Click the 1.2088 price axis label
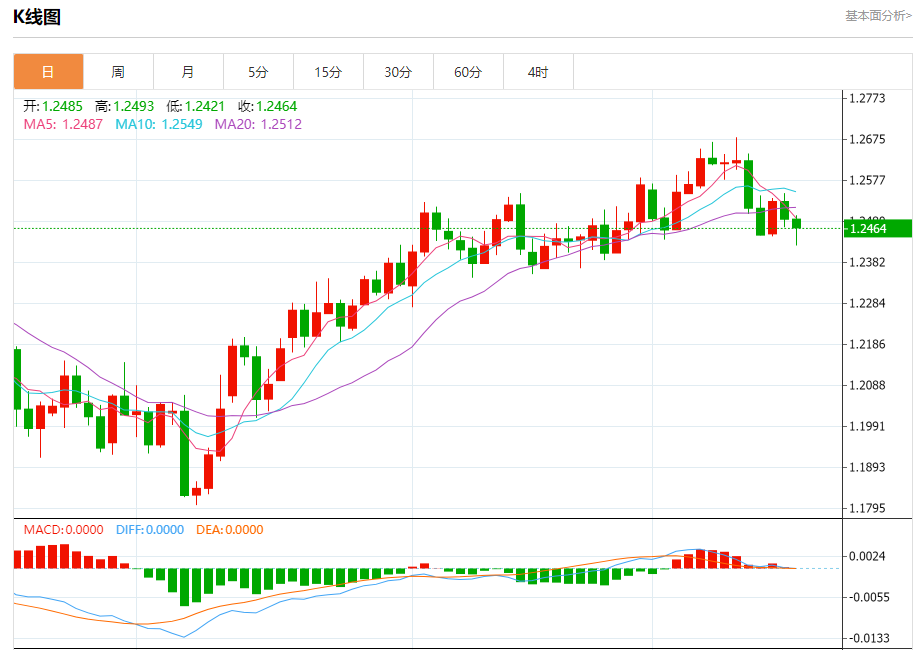The image size is (919, 650). [x=867, y=386]
